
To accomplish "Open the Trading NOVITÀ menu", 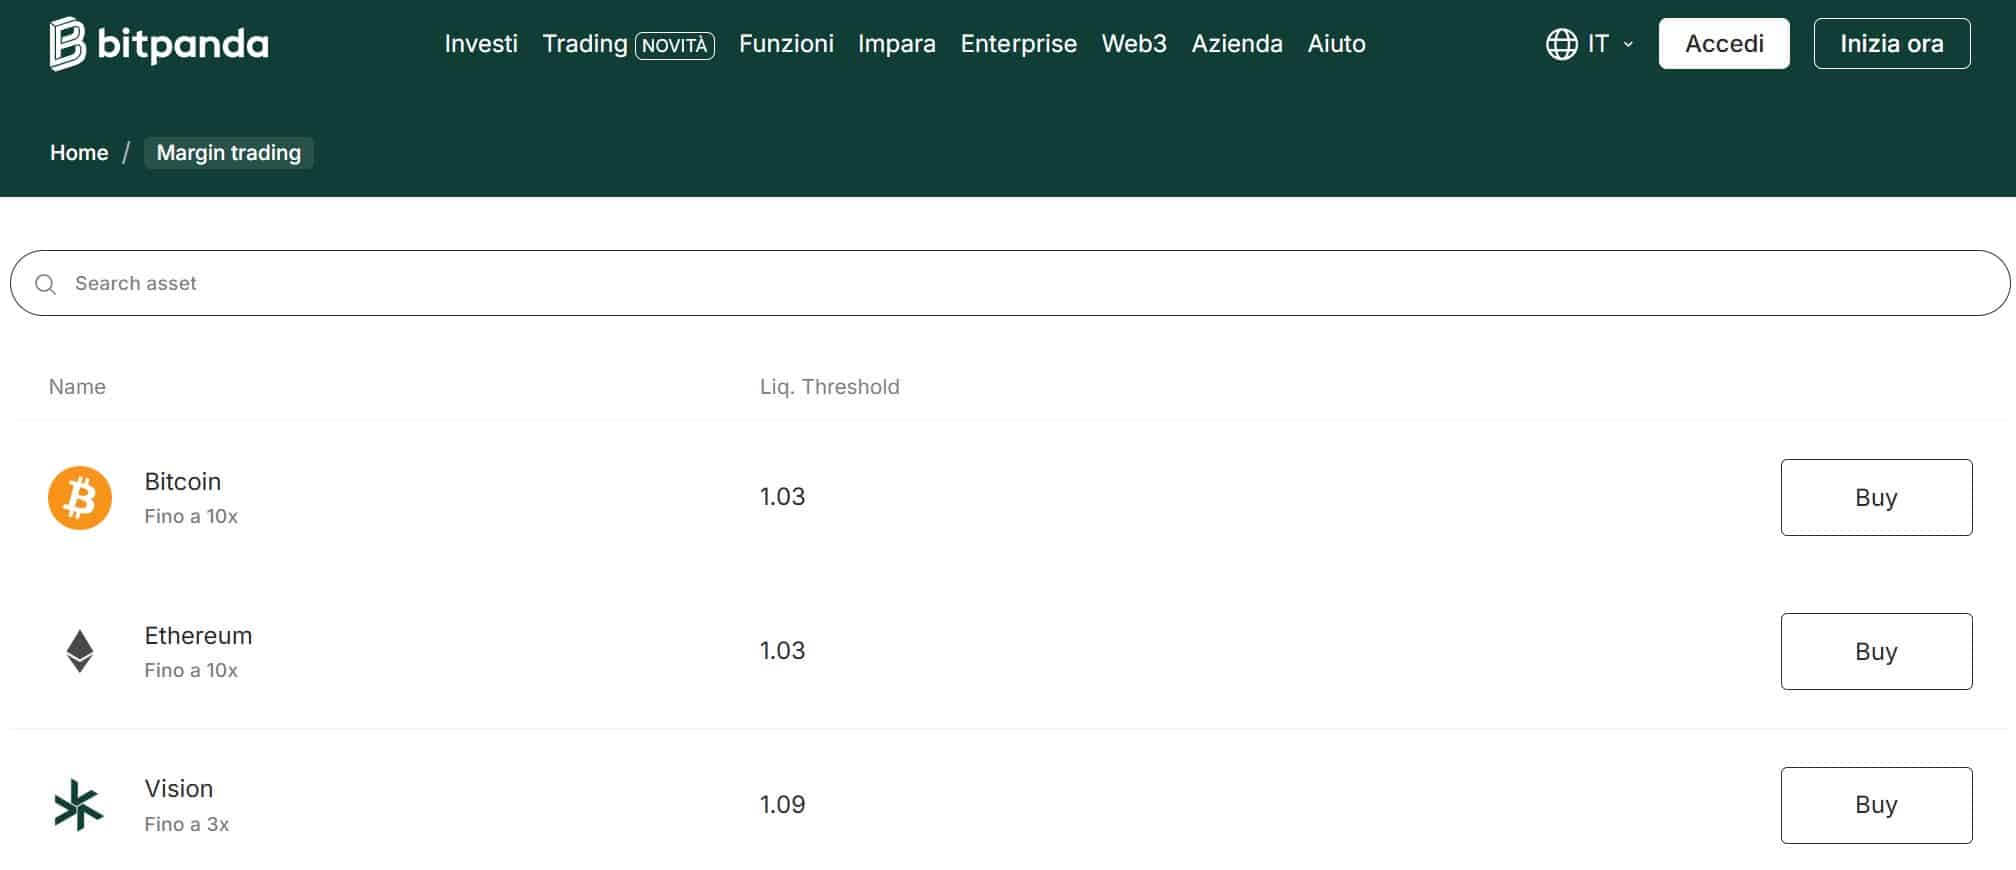I will click(x=628, y=44).
